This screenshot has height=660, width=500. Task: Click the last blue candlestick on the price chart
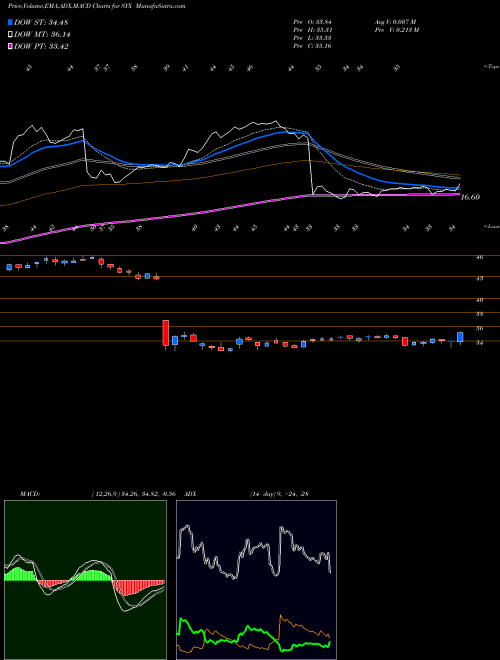point(460,337)
